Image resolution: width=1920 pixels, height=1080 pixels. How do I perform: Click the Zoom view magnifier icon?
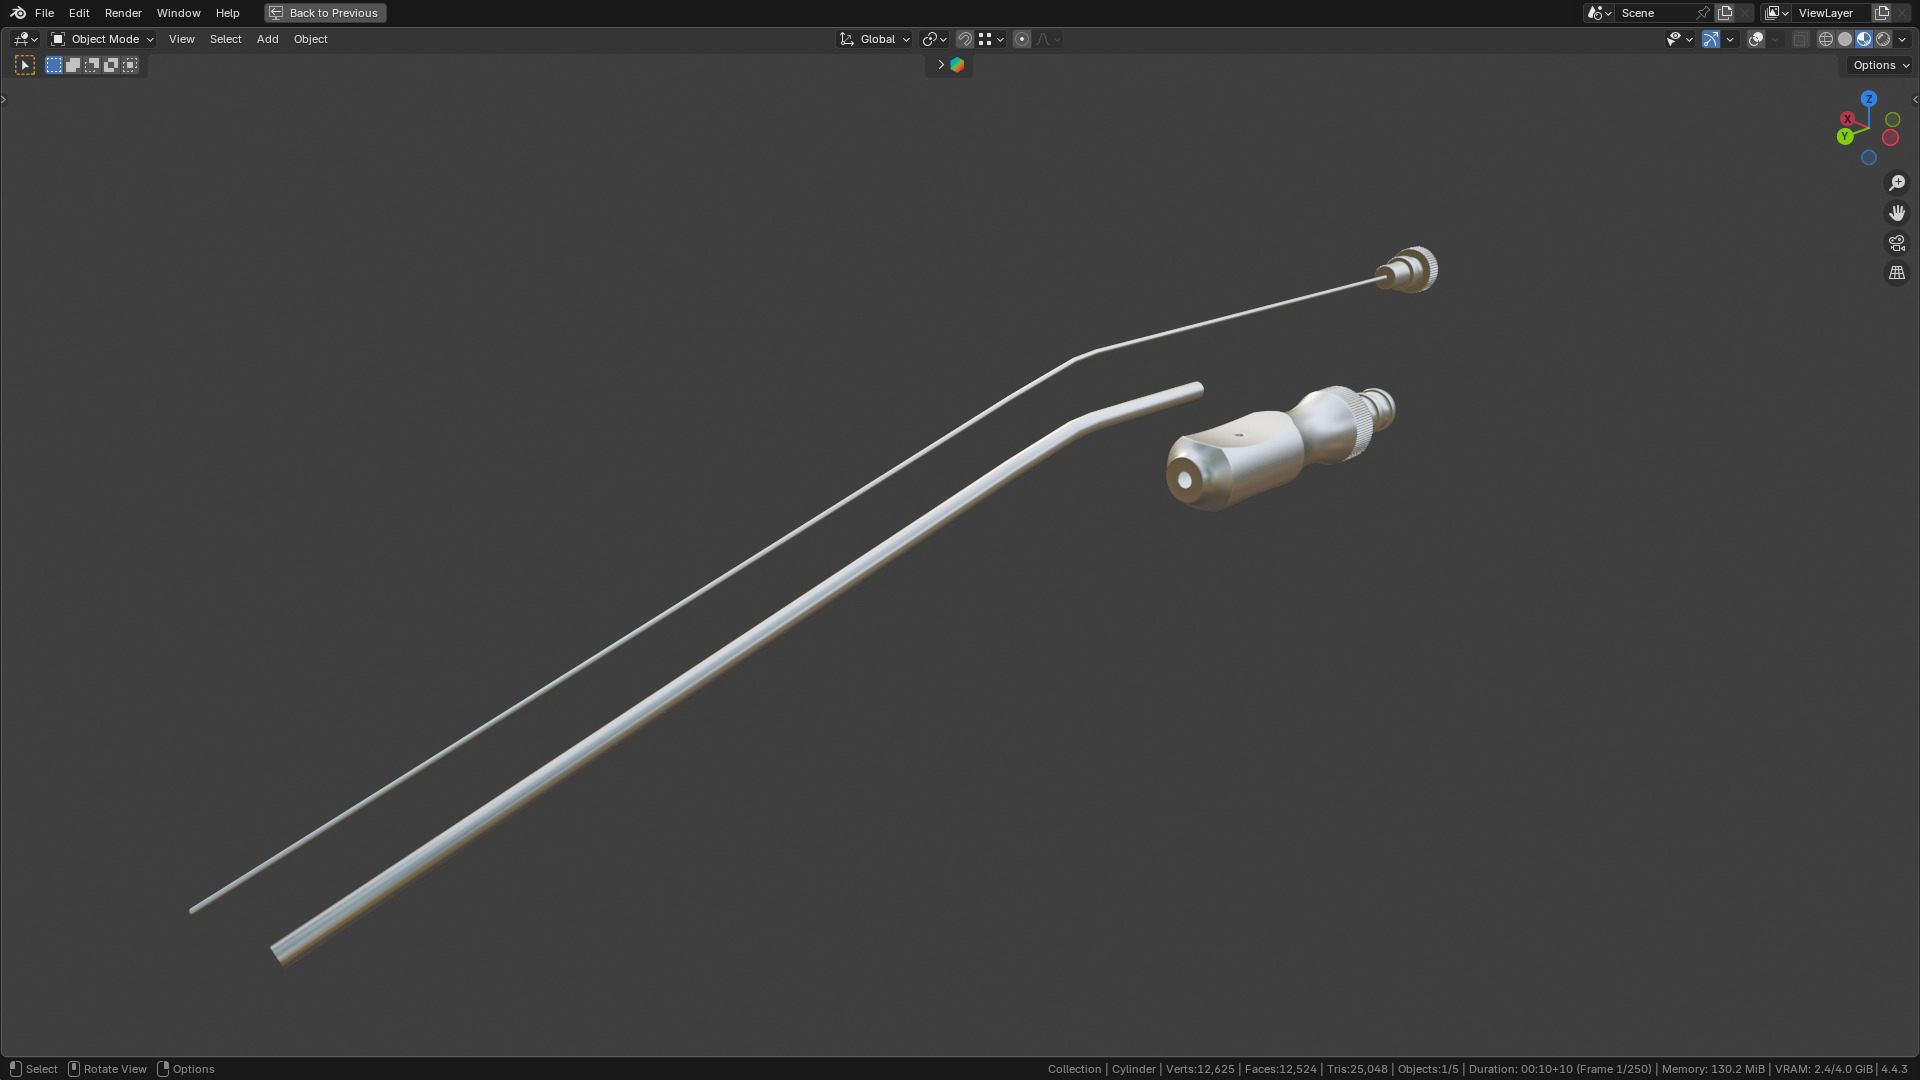[1897, 183]
